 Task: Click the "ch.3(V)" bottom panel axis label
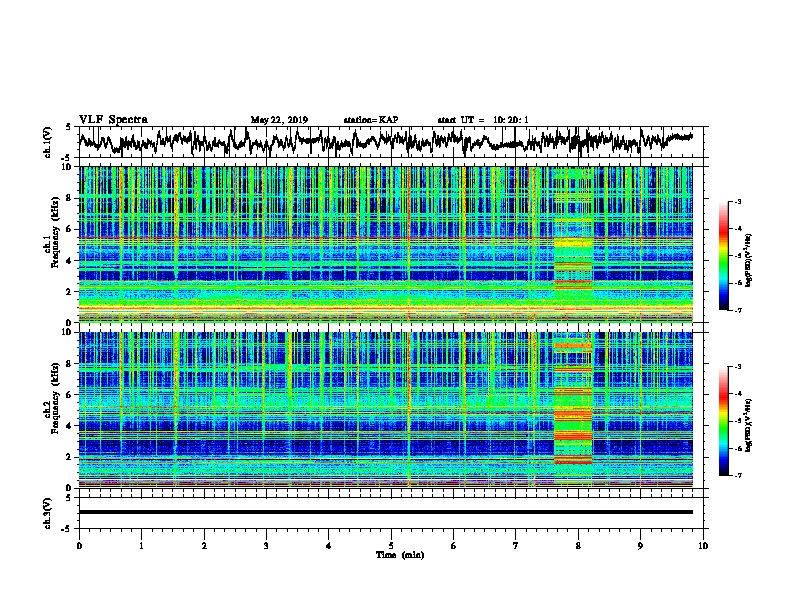[48, 513]
